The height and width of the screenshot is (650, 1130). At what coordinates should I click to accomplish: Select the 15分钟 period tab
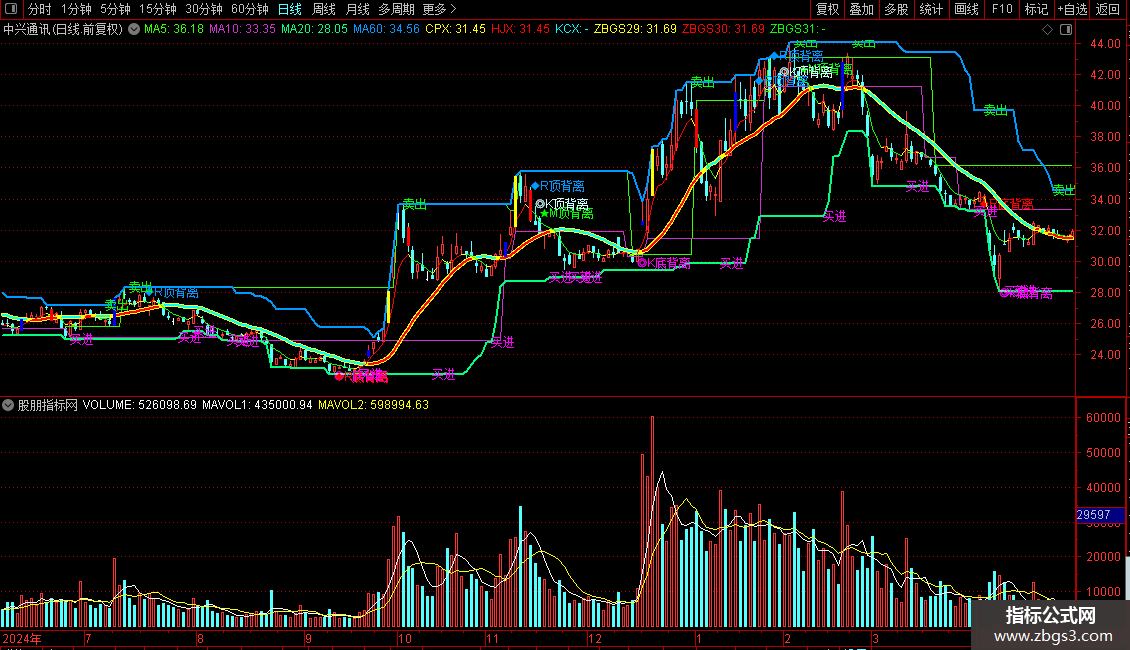158,9
